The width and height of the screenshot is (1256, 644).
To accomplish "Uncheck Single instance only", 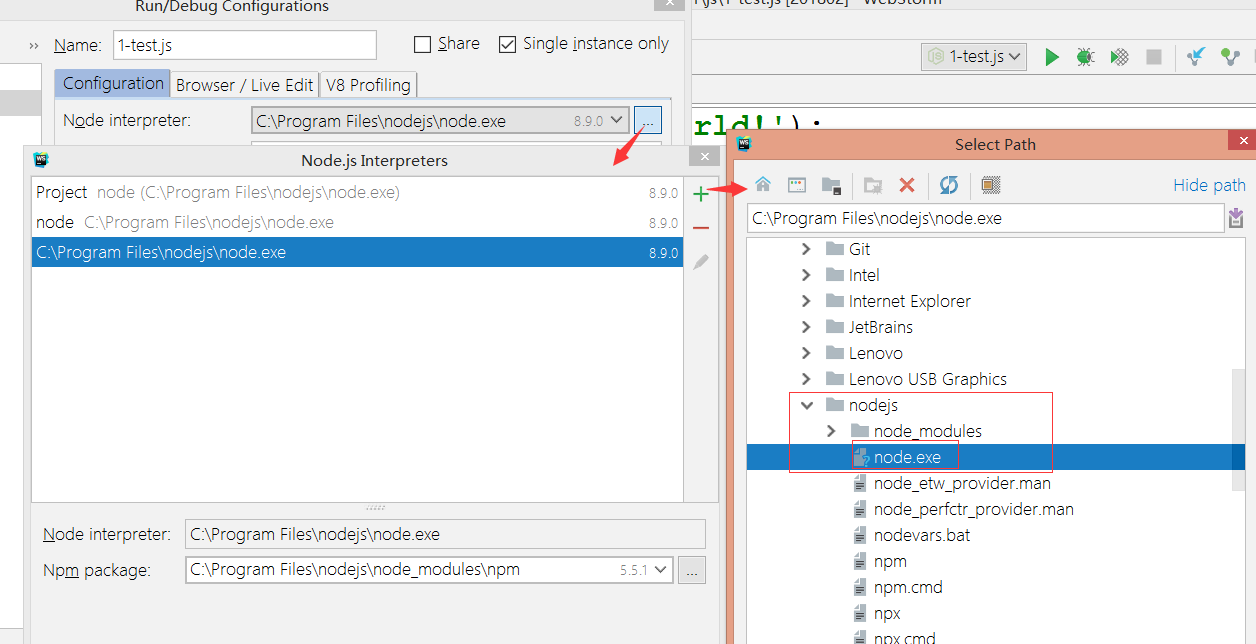I will point(507,44).
